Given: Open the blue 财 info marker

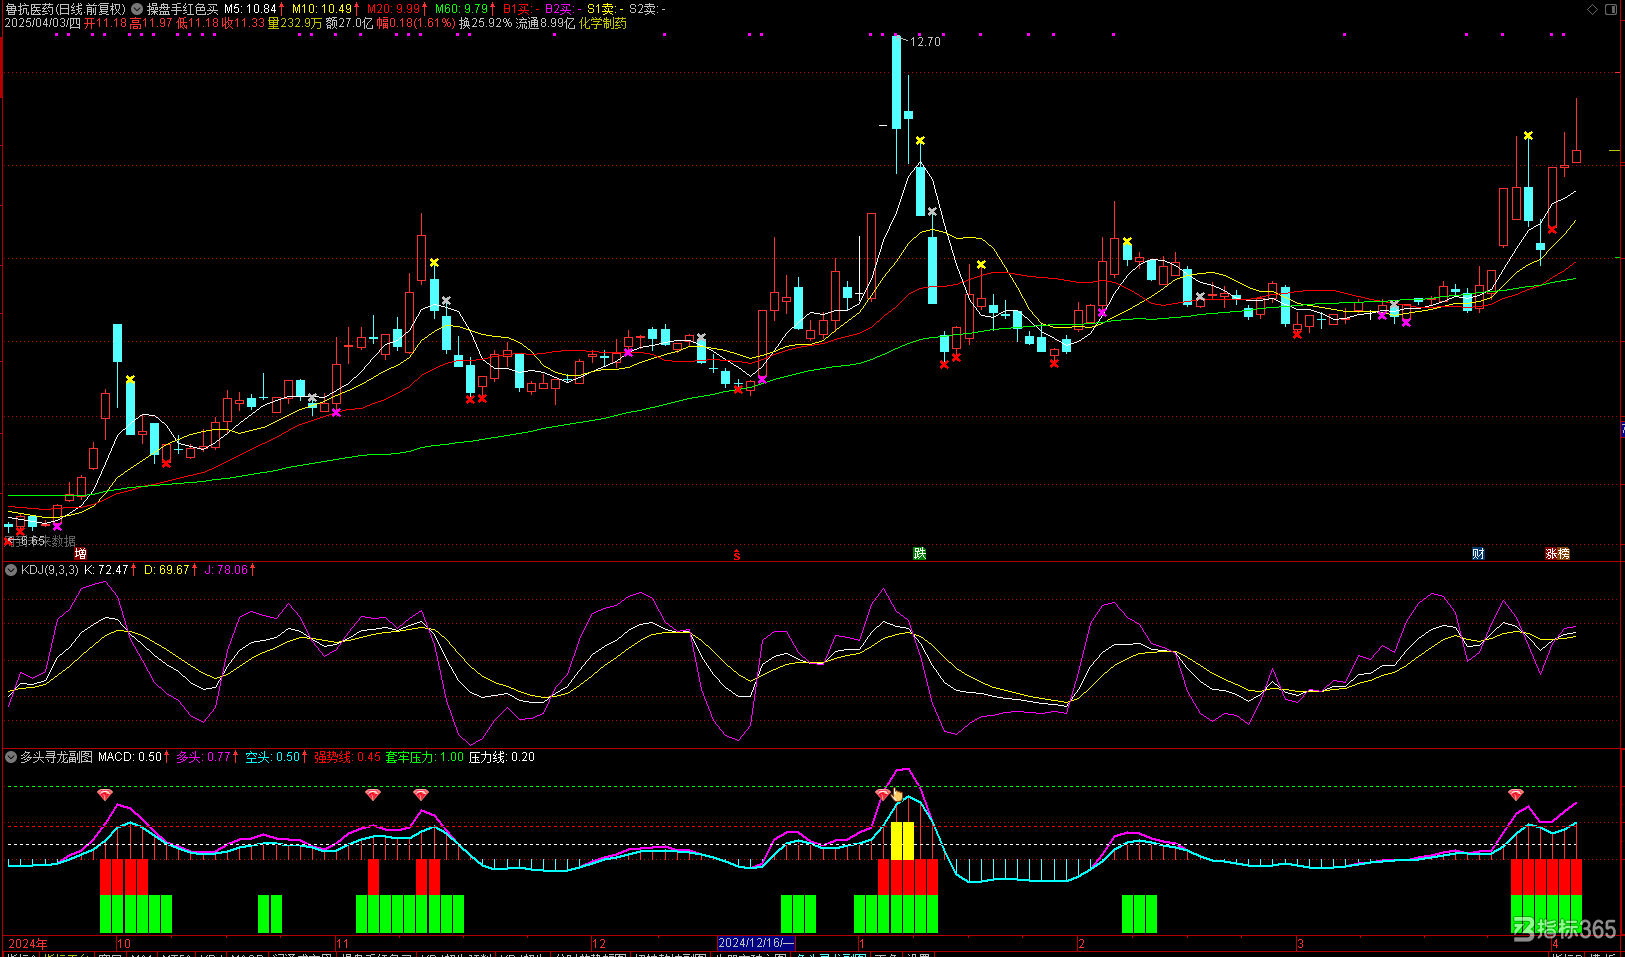Looking at the screenshot, I should (1478, 554).
